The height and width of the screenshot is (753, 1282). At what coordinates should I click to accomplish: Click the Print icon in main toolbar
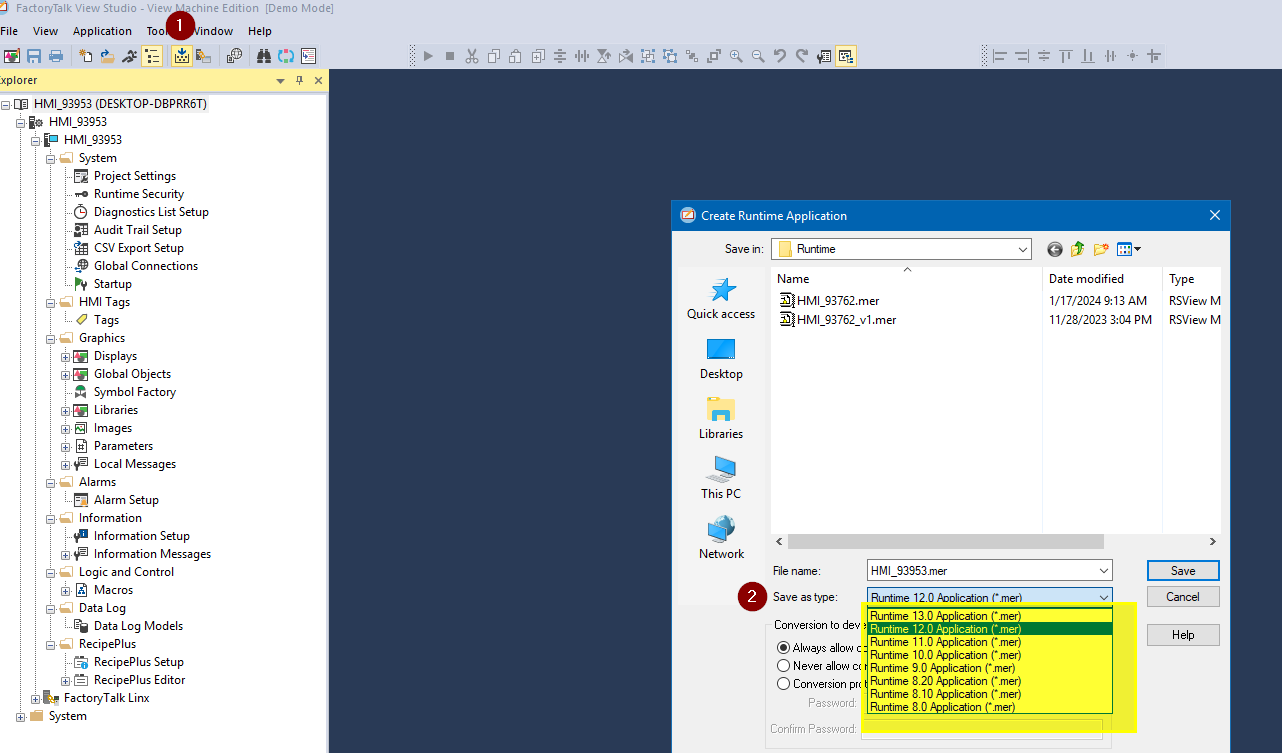pyautogui.click(x=56, y=56)
